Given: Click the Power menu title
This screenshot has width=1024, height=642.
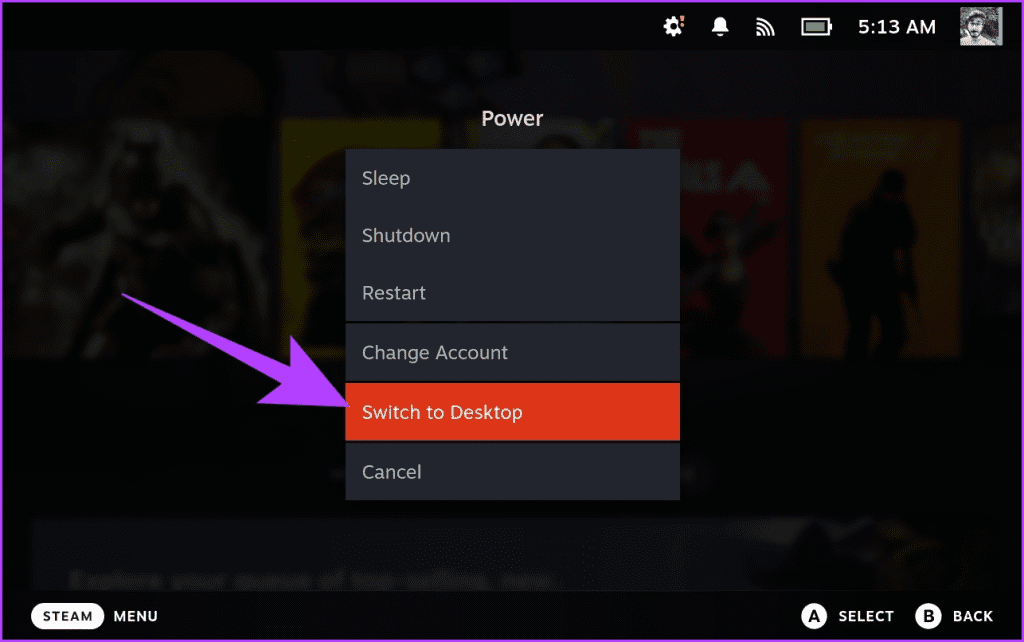Looking at the screenshot, I should [512, 118].
